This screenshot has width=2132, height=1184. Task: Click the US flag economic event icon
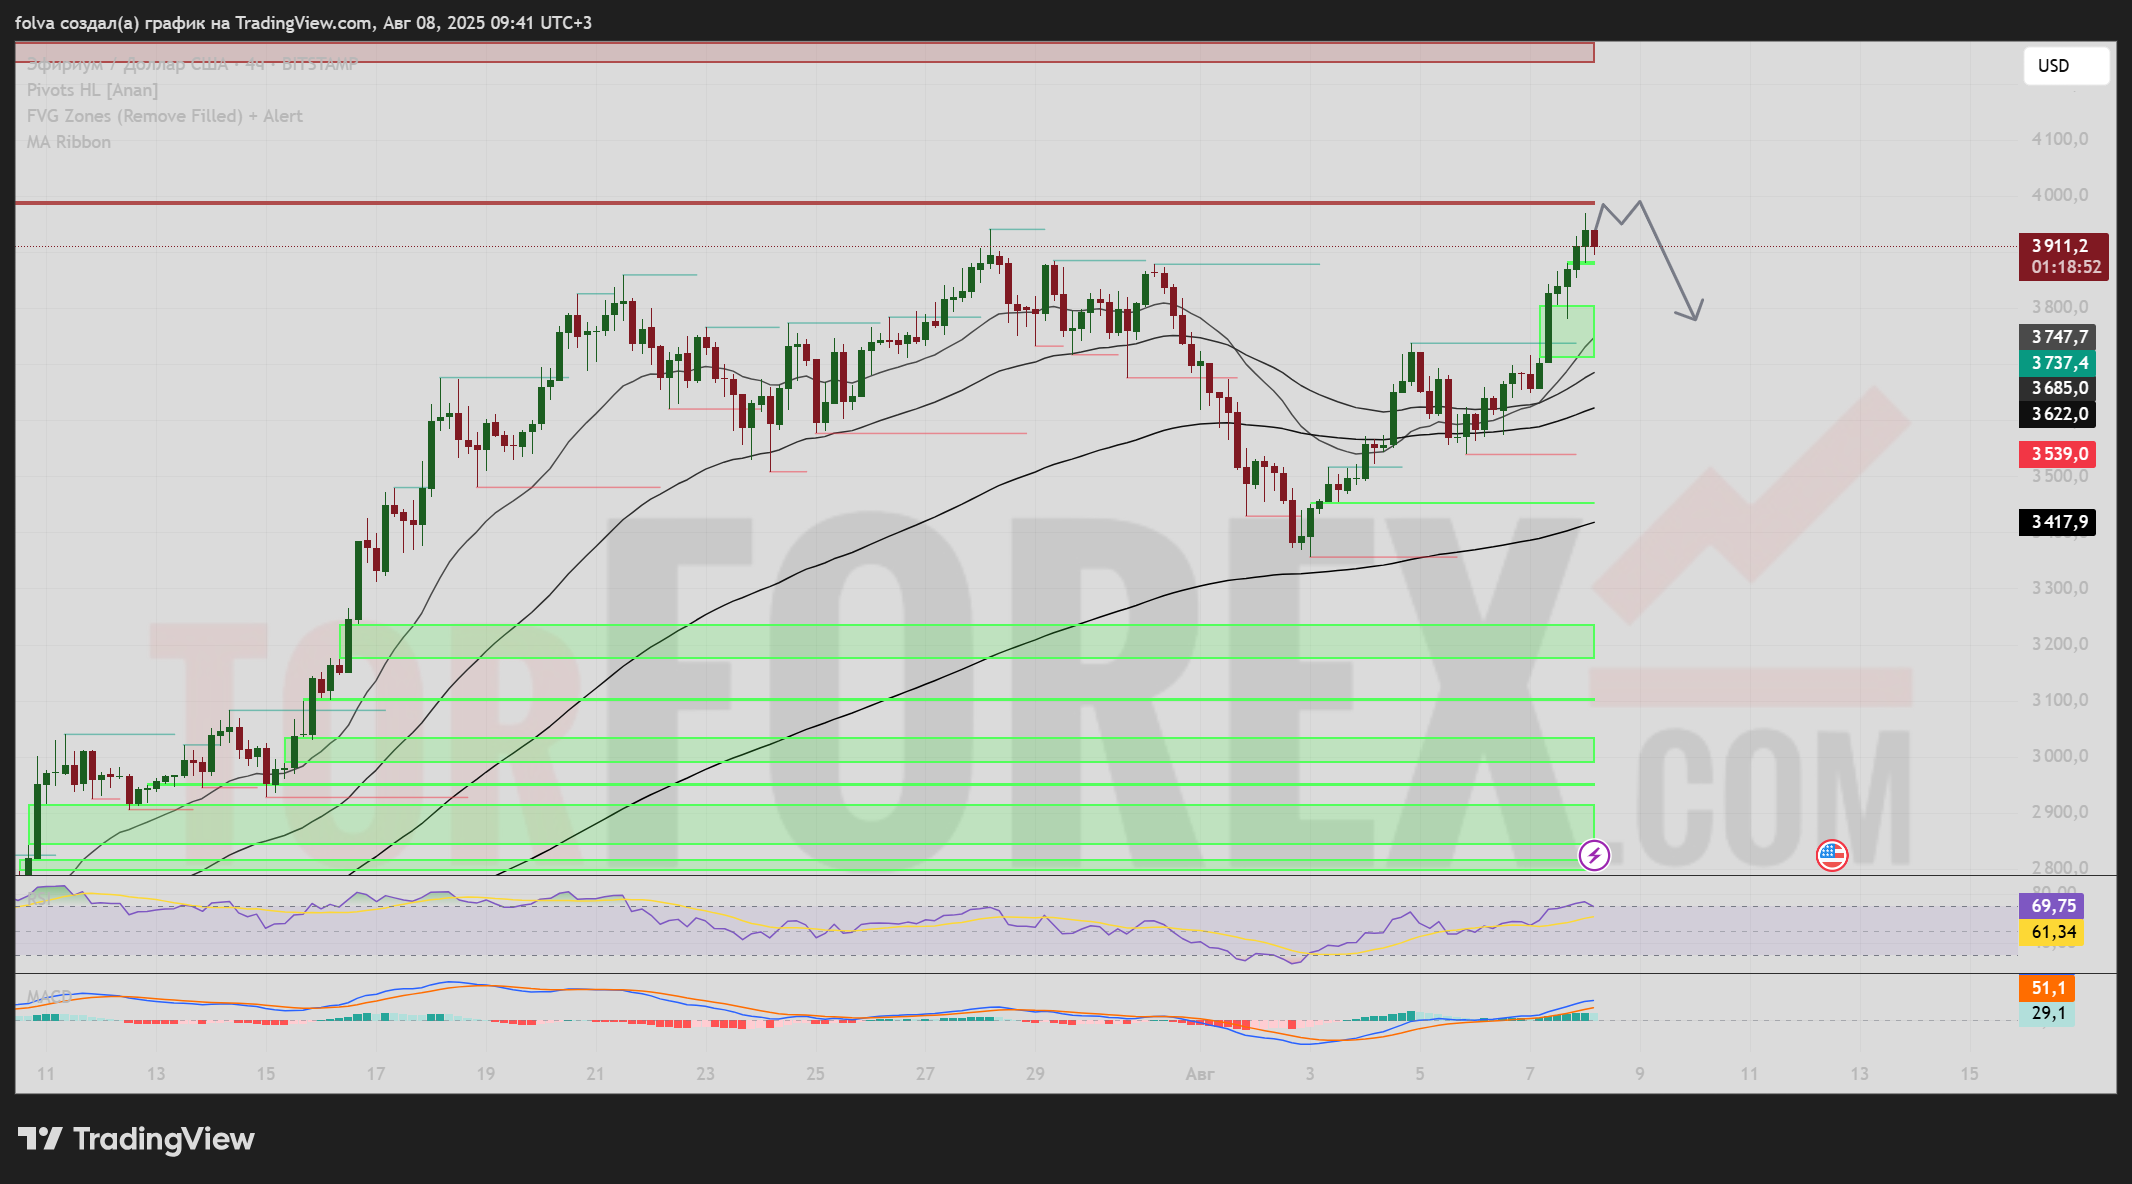pyautogui.click(x=1831, y=855)
